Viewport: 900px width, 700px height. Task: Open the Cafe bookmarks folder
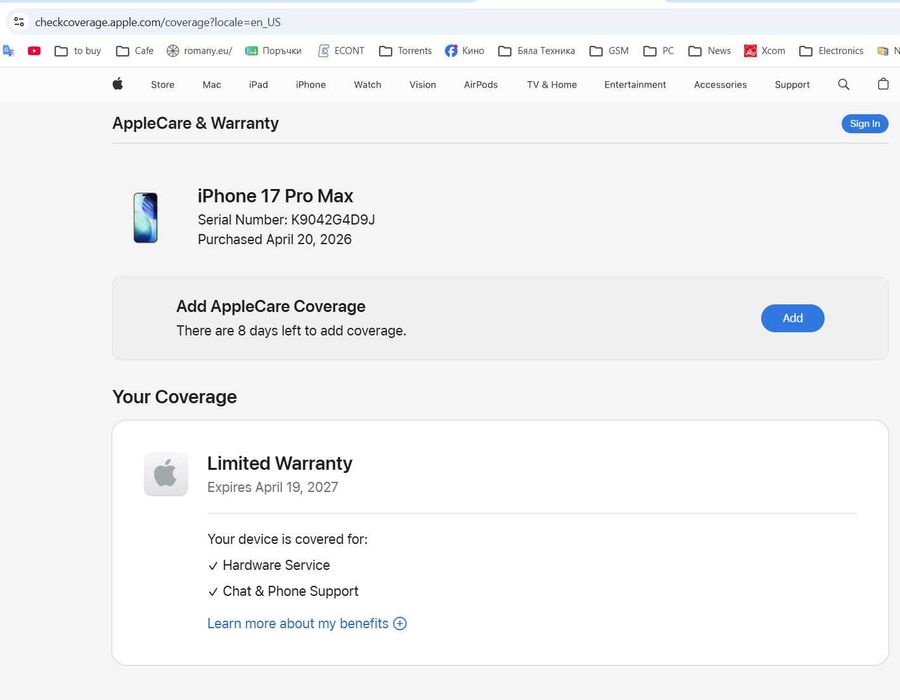point(135,51)
